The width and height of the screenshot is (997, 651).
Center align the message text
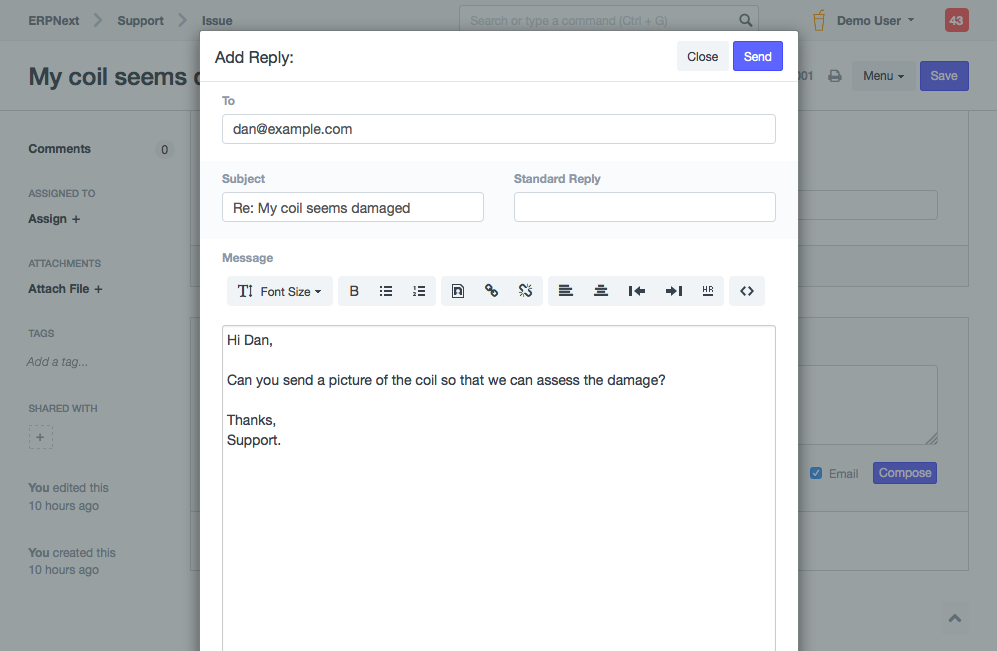(601, 291)
